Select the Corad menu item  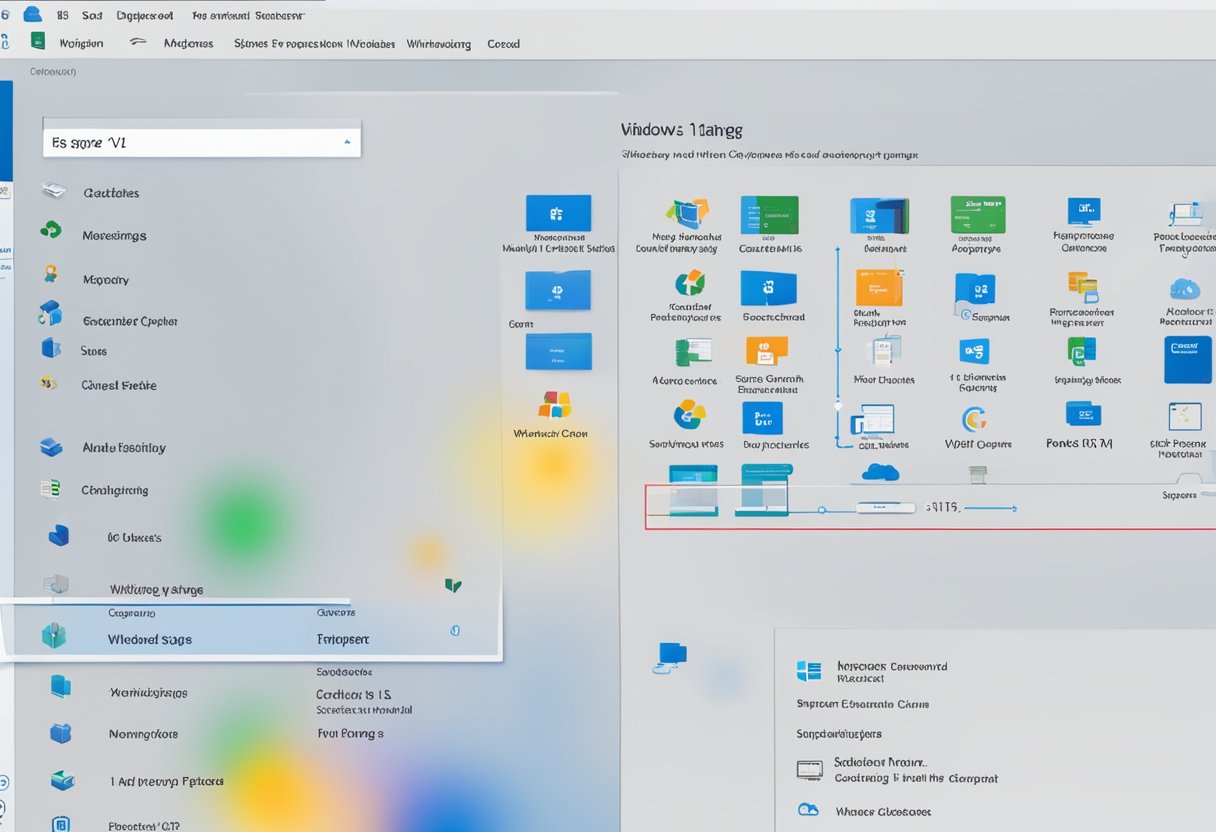tap(503, 44)
